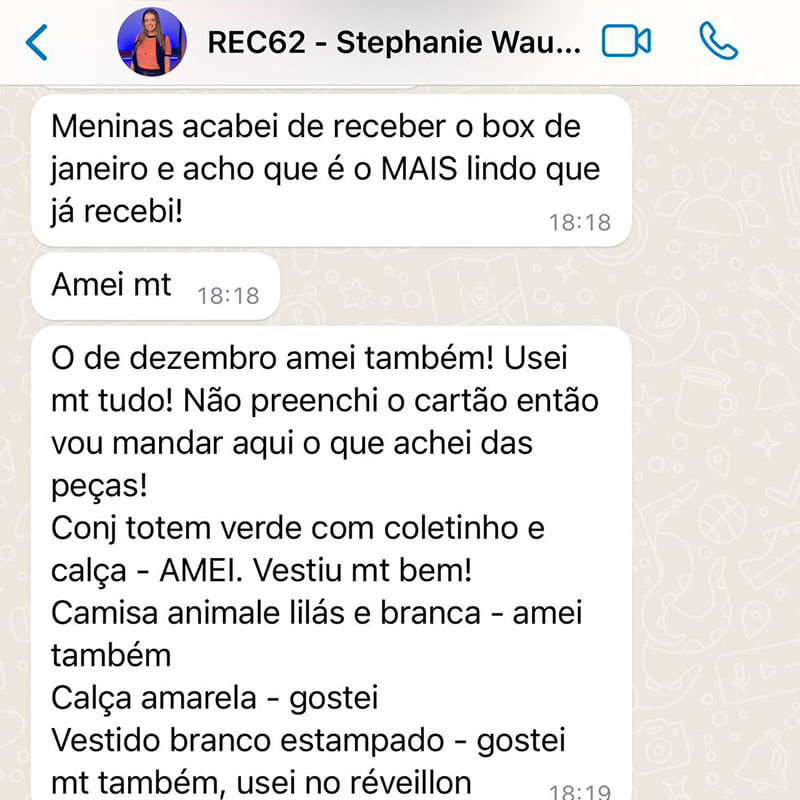Click the text 'Não preenchi o cartão então'
Screen dimensions: 800x800
tap(391, 401)
